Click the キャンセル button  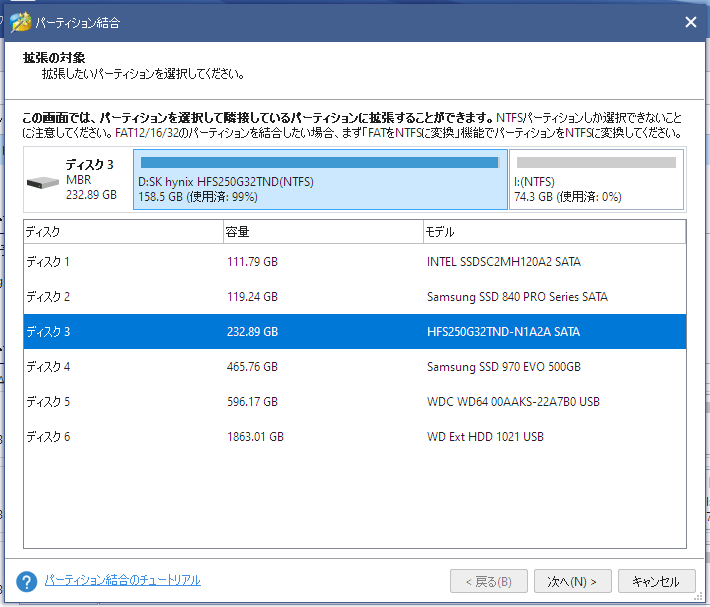(656, 581)
